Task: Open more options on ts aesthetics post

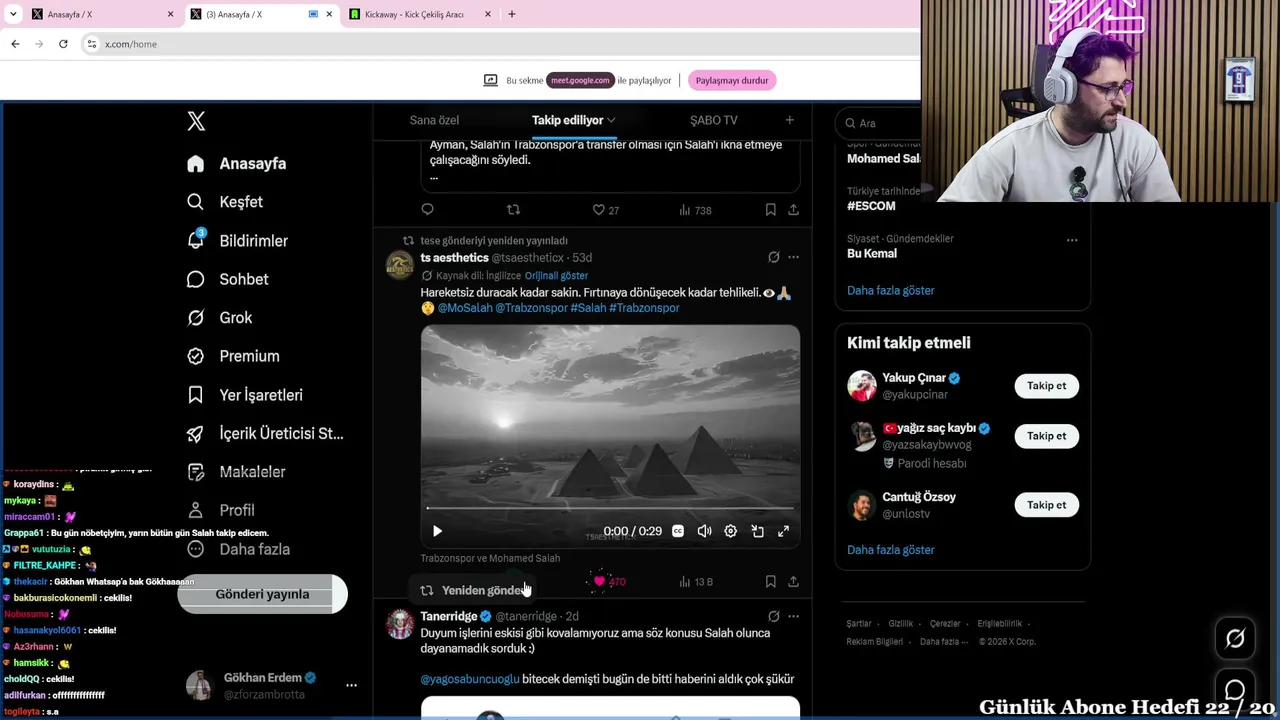Action: 793,257
